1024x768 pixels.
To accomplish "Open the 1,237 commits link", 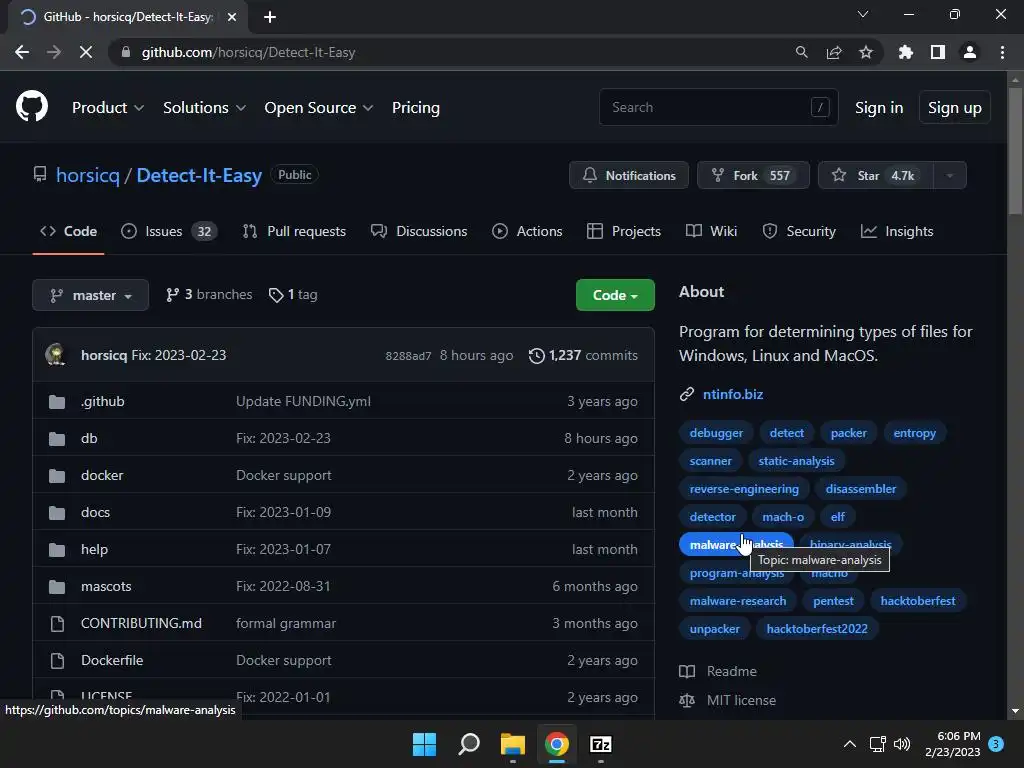I will pos(583,355).
